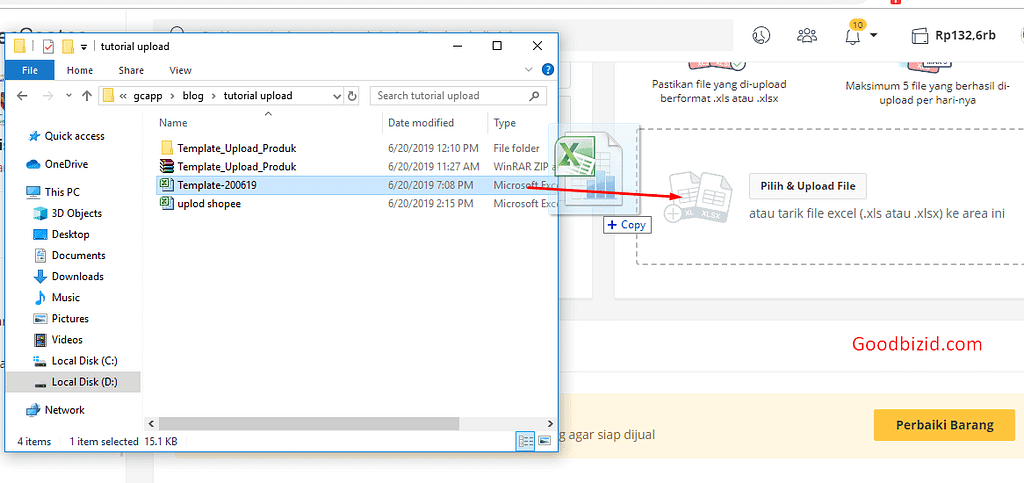The image size is (1024, 483).
Task: Click the WinRAR archive icon
Action: coord(167,166)
